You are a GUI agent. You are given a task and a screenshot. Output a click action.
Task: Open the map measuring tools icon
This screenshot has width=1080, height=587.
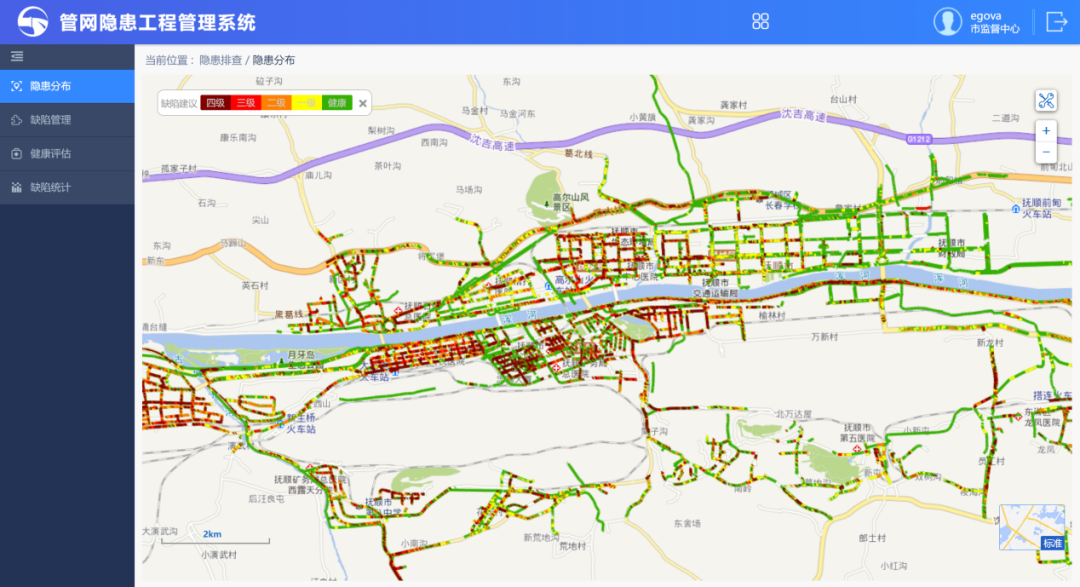(1046, 101)
